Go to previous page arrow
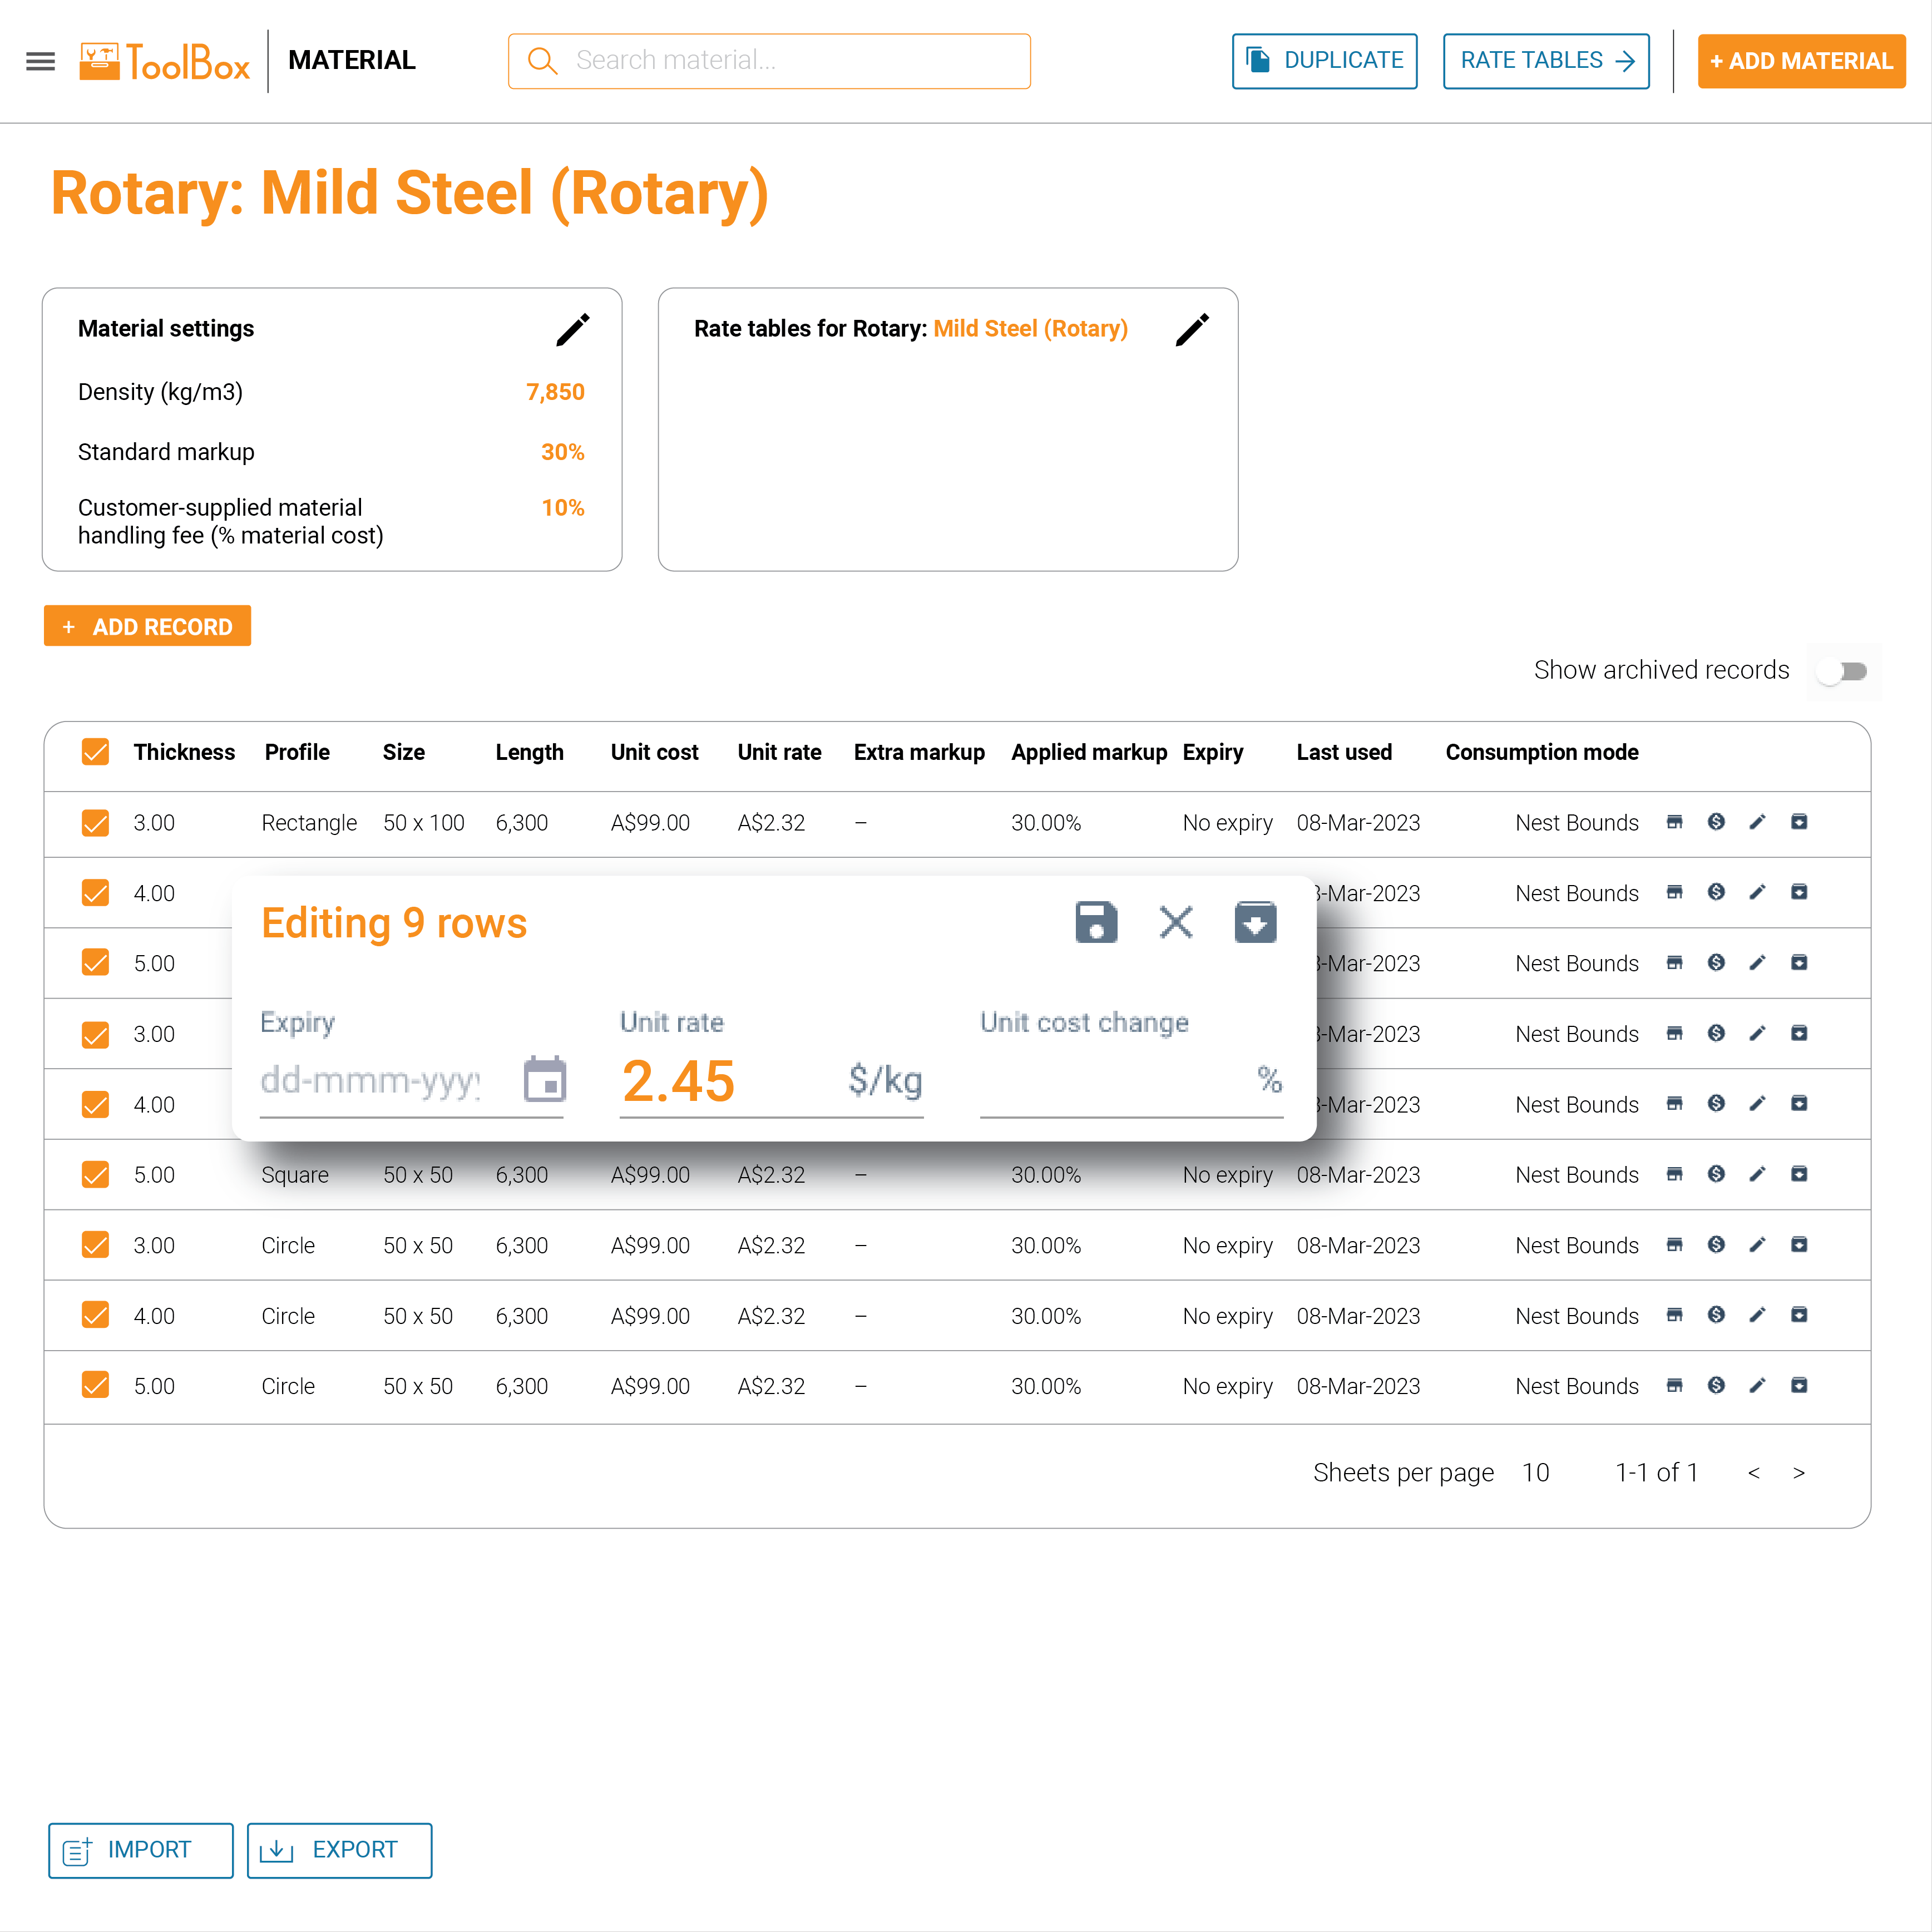 click(x=1754, y=1473)
